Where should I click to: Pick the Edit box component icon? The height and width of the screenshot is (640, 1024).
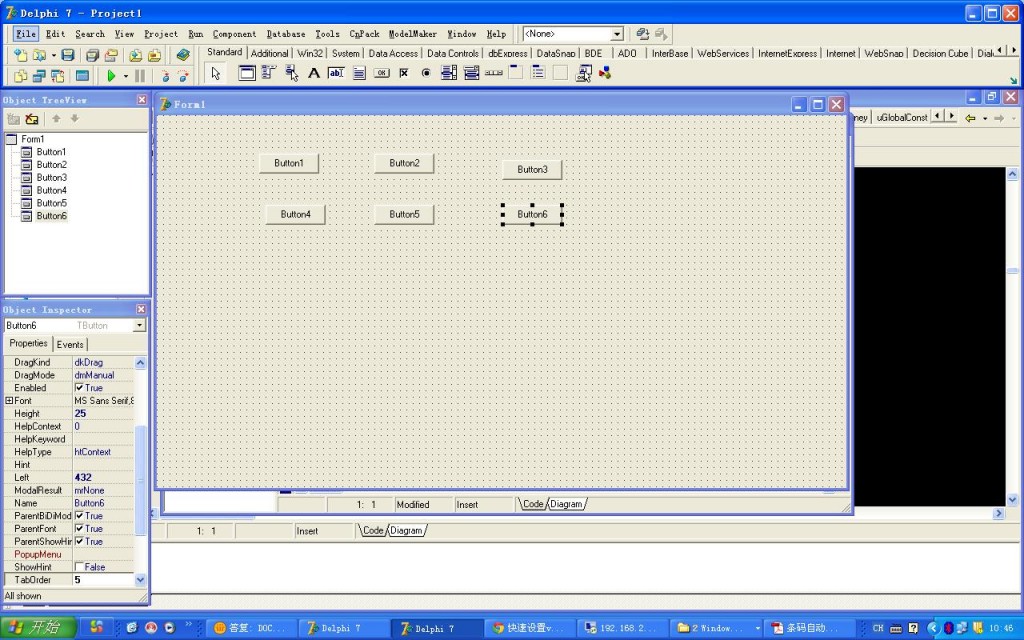[336, 73]
